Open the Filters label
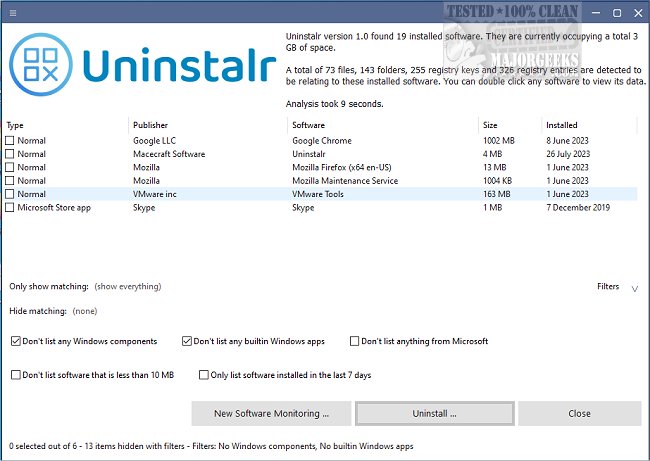Screen dimensions: 650x461 tap(608, 286)
